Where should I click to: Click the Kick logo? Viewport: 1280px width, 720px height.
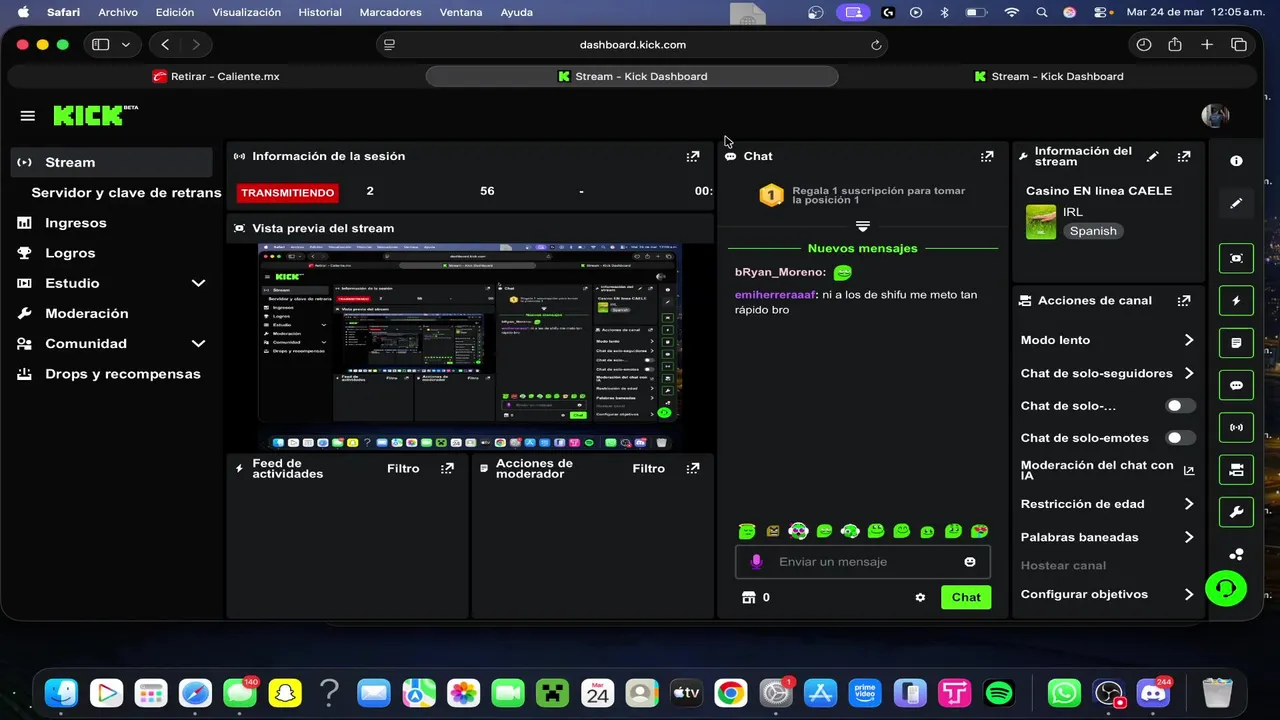tap(95, 115)
